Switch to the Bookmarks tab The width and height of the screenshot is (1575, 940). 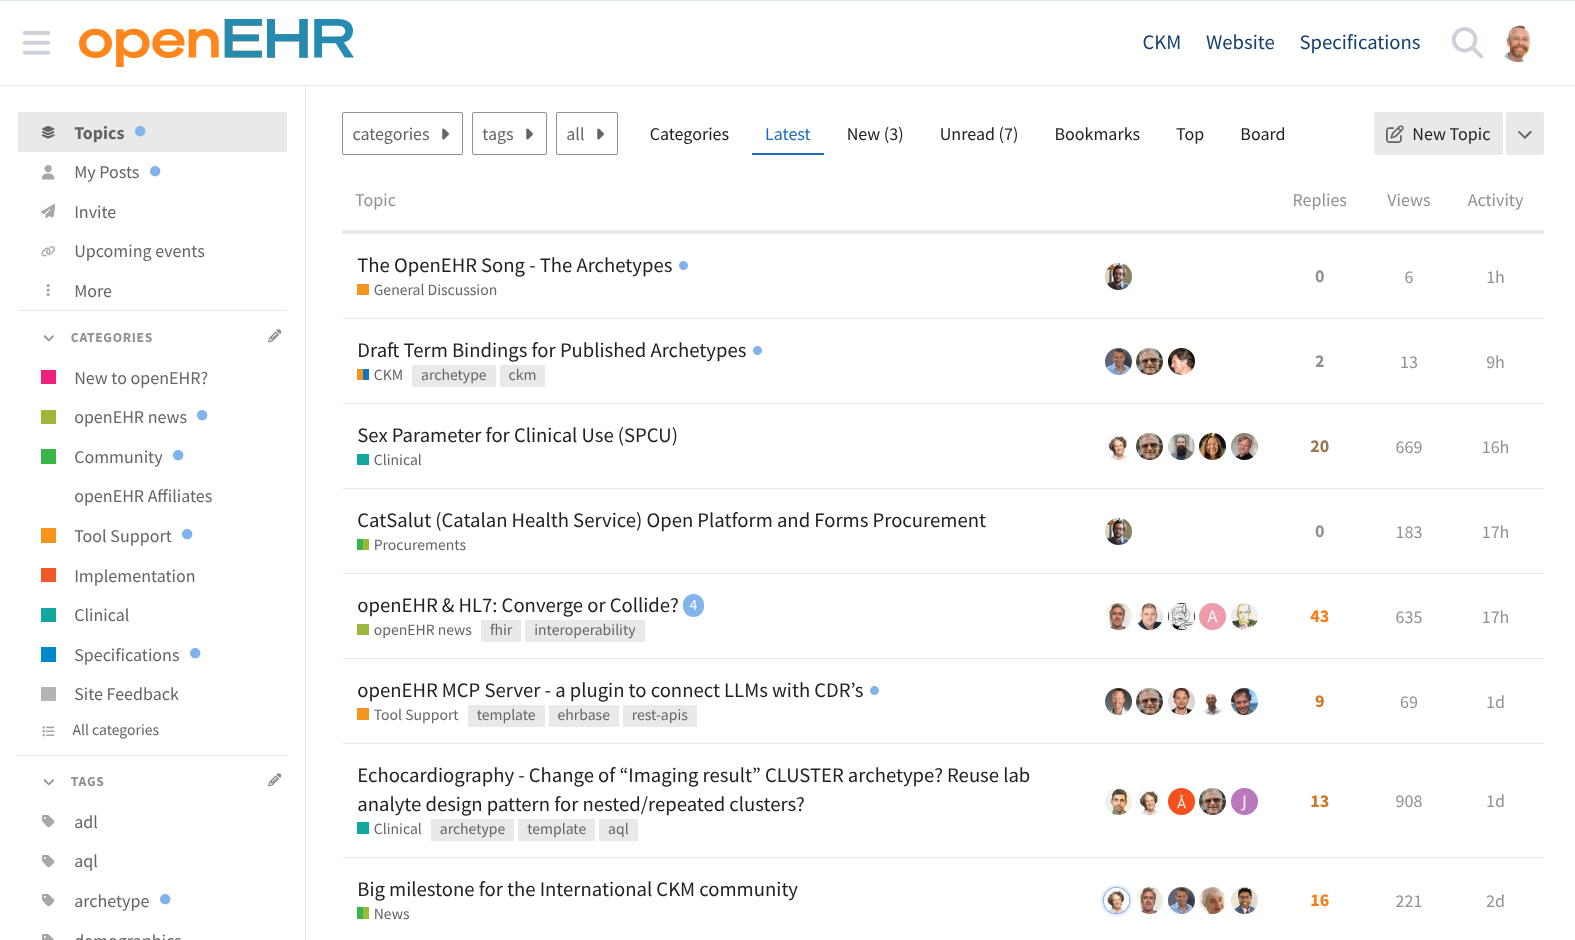[1097, 134]
